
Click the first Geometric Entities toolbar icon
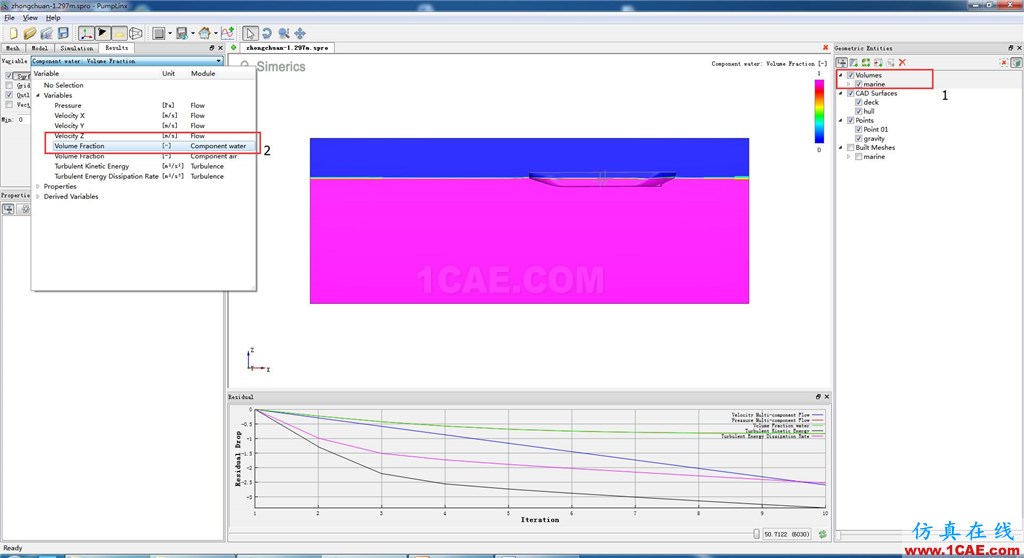(842, 62)
